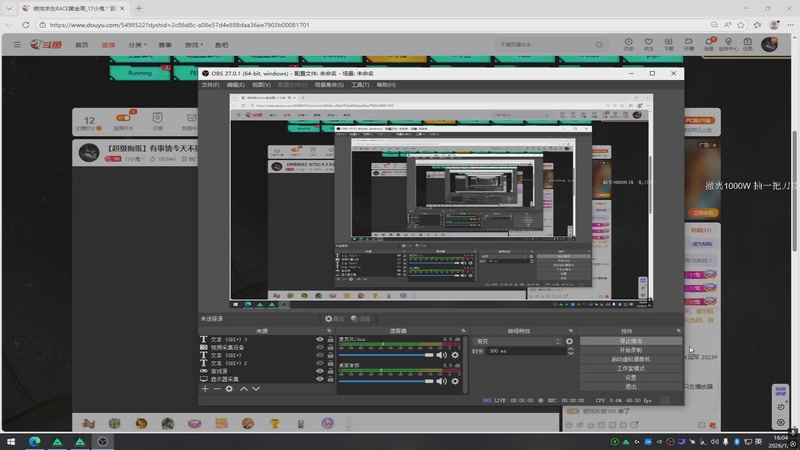The image size is (800, 450).
Task: Click Douyu search input field
Action: pos(546,45)
